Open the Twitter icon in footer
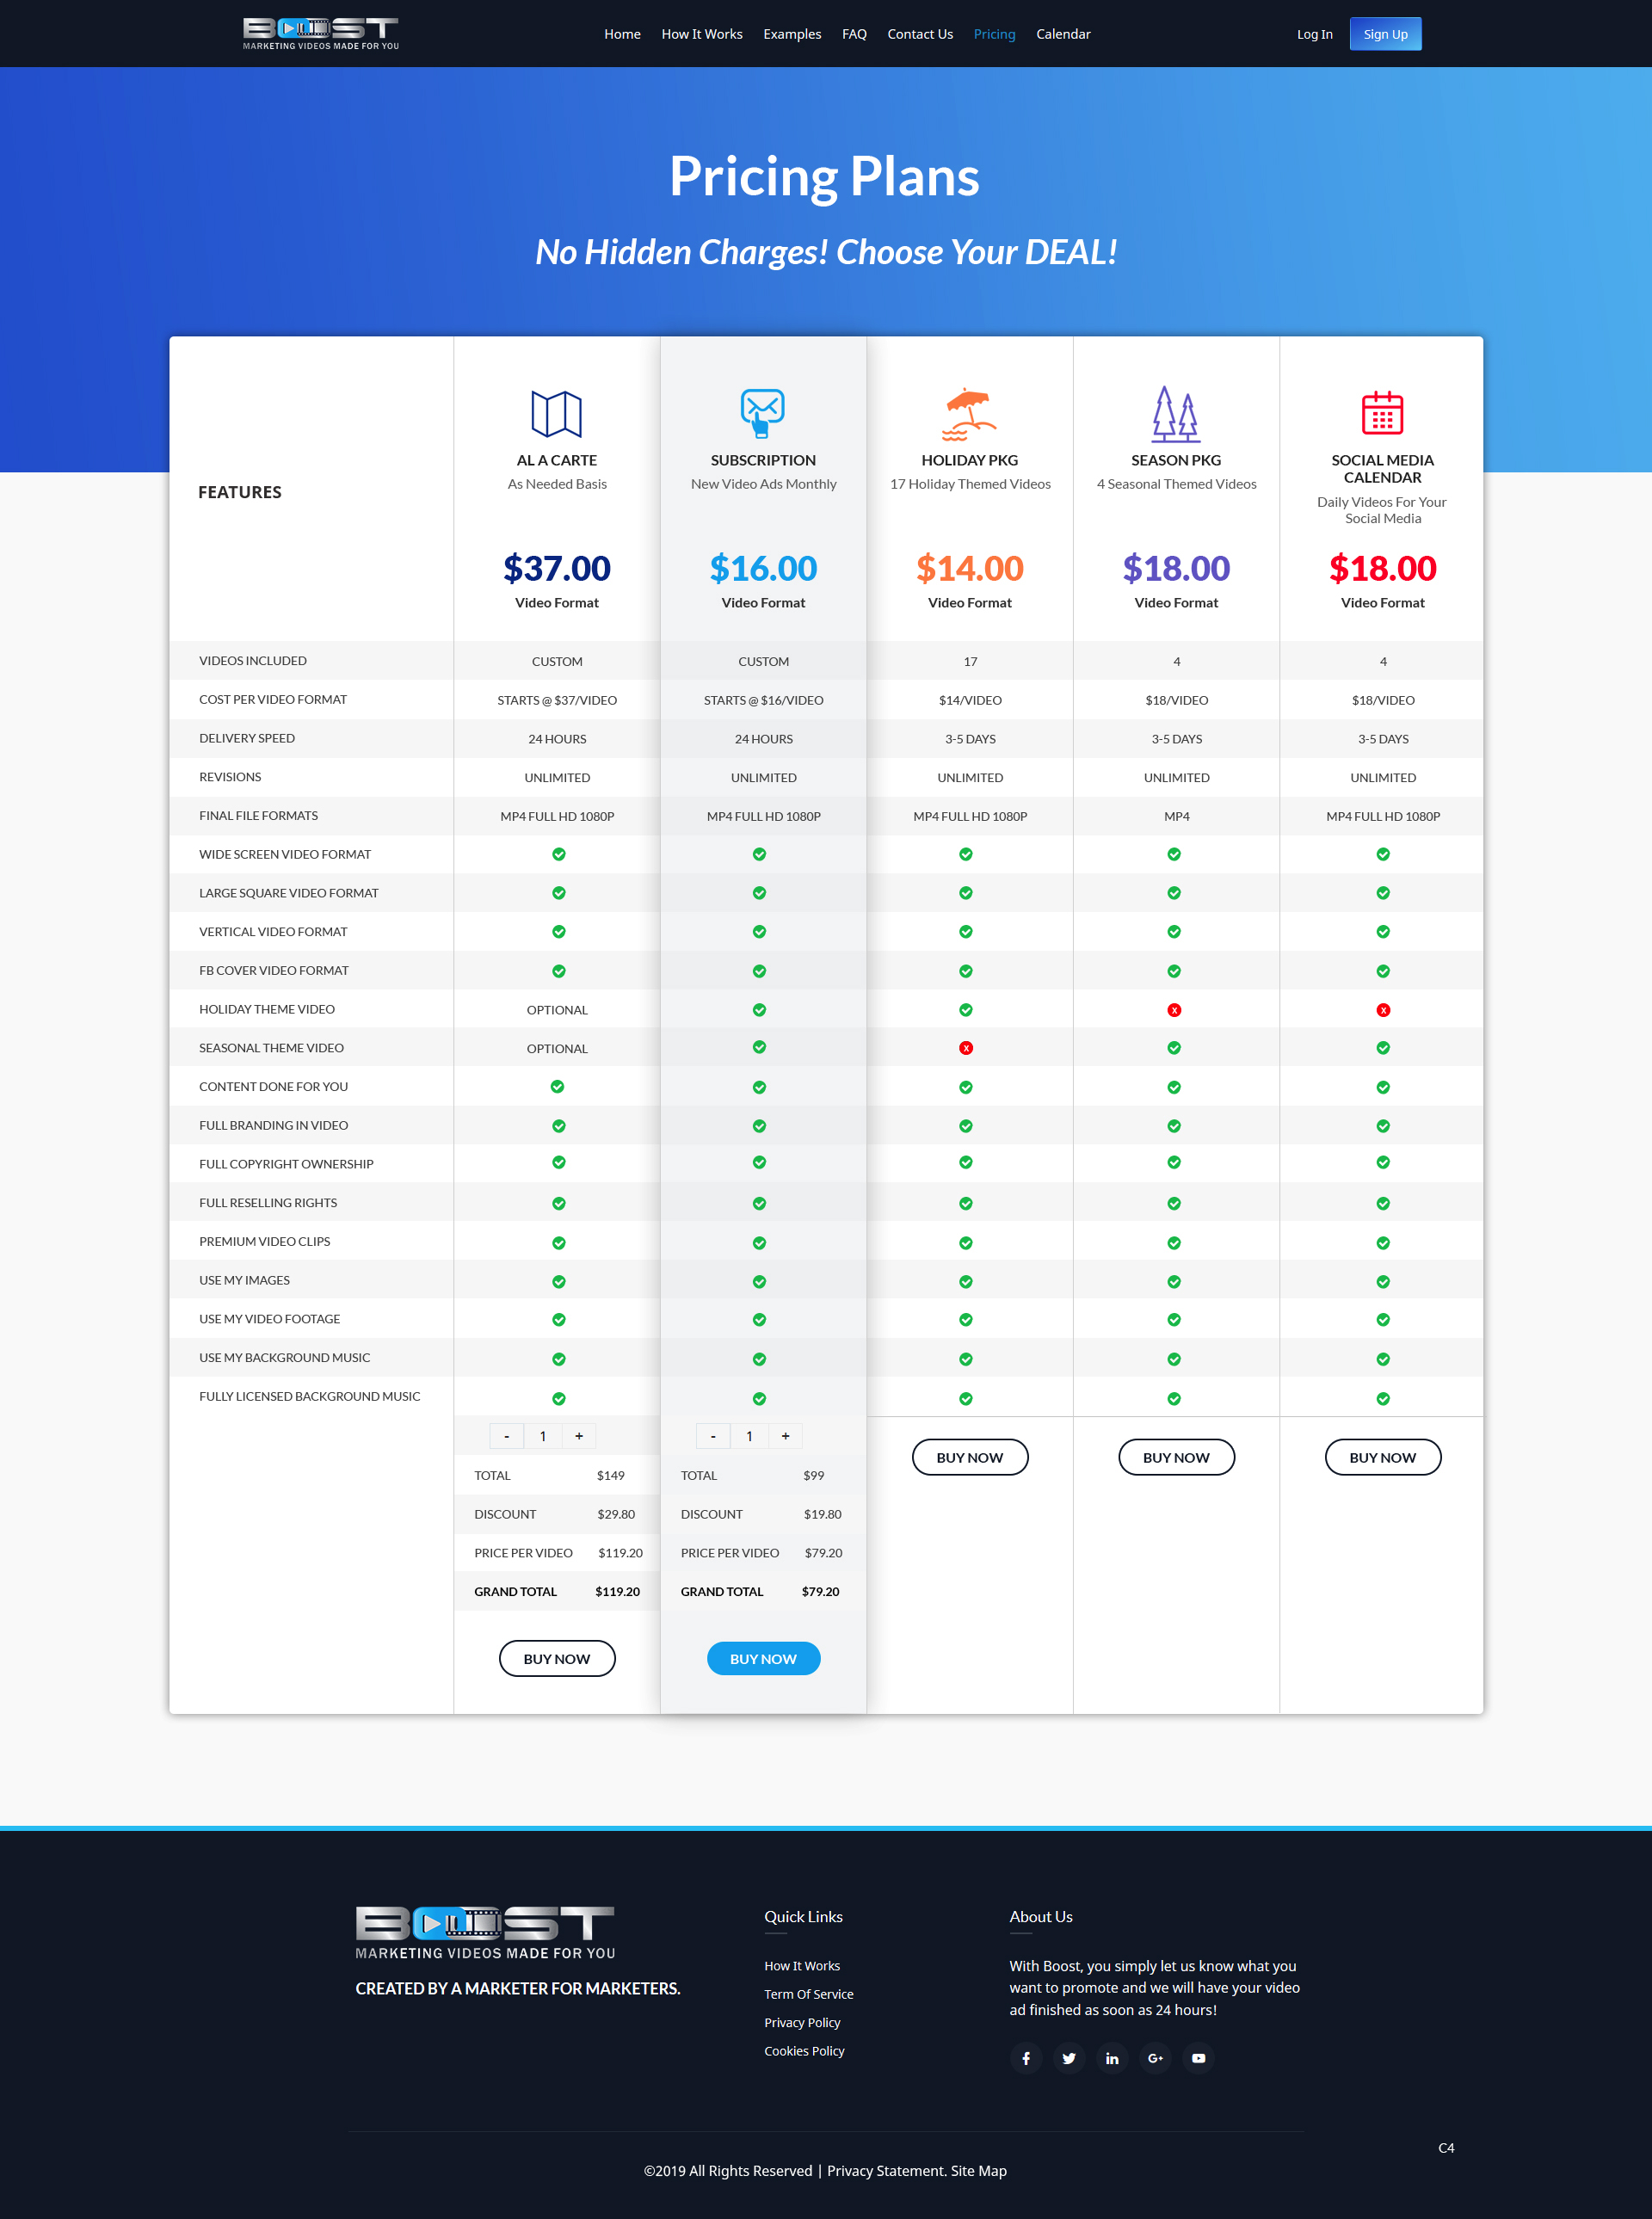Viewport: 1652px width, 2219px height. click(x=1068, y=2058)
